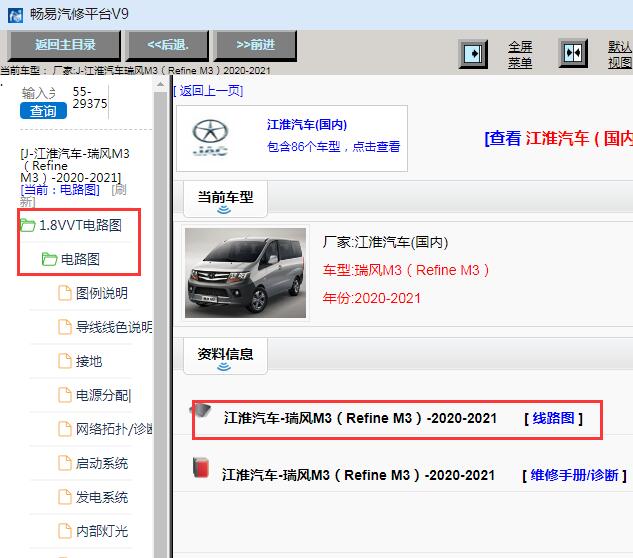Open the 启动系统 tree item
Screen dimensions: 633x558
point(102,463)
